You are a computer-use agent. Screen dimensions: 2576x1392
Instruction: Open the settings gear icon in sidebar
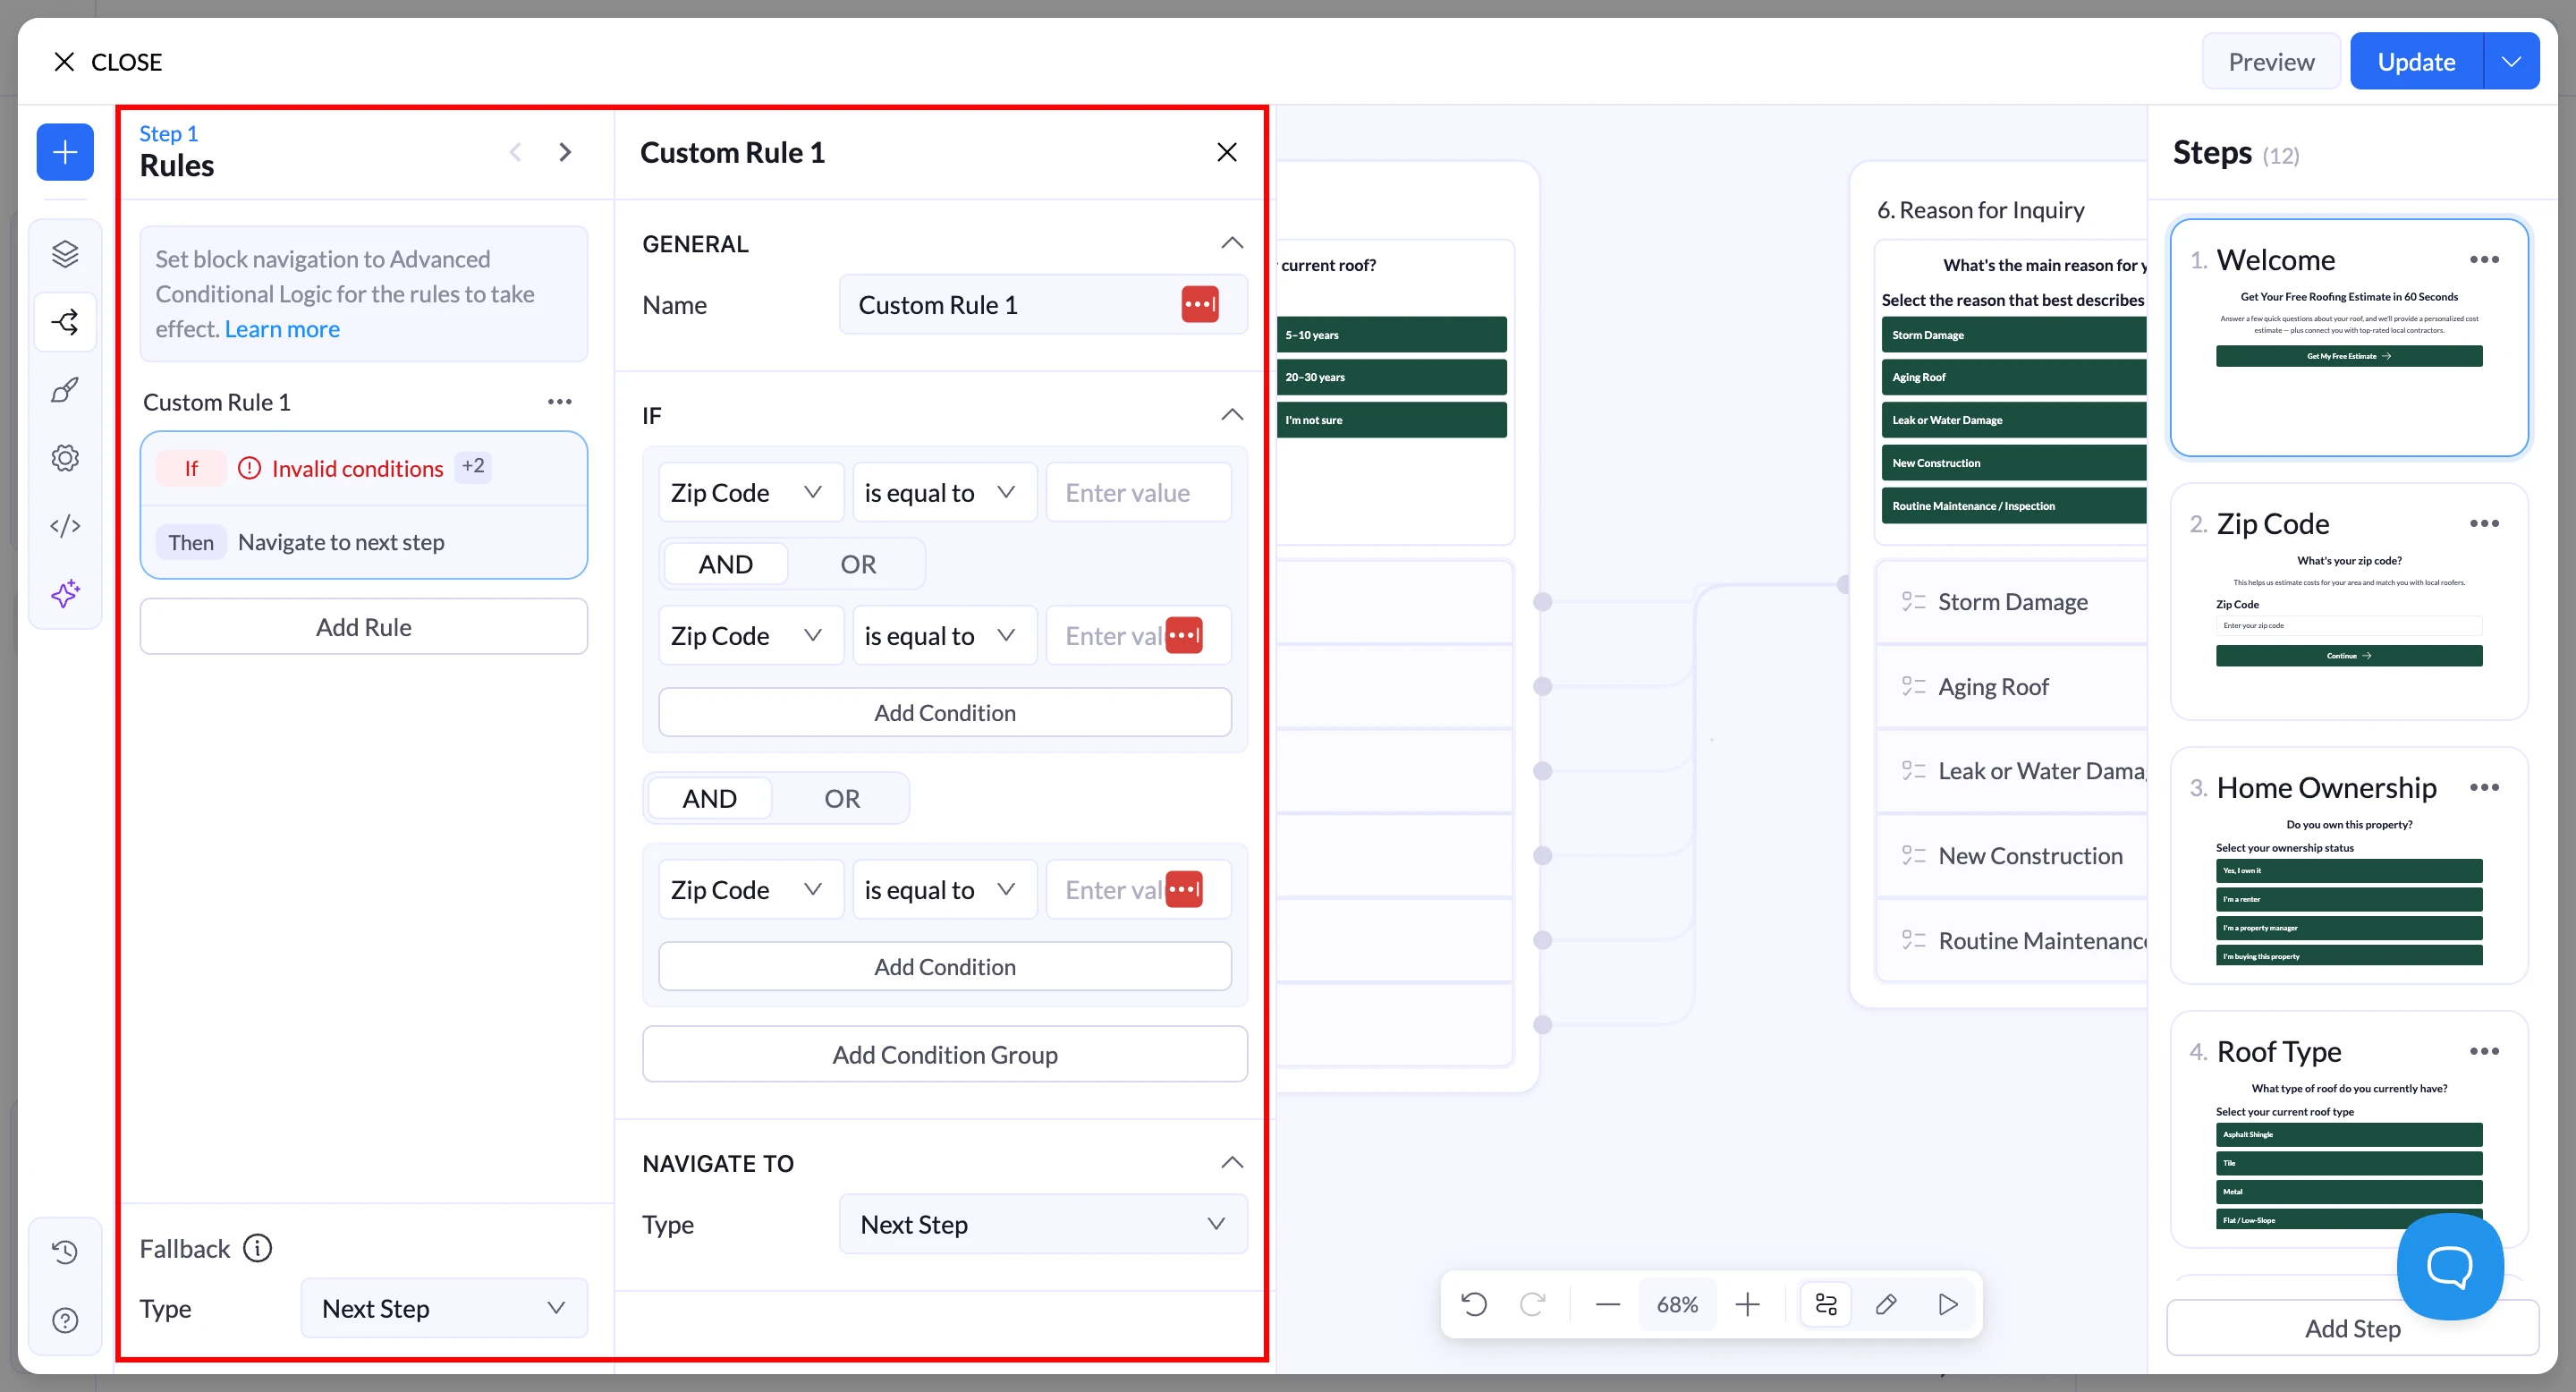[x=65, y=458]
